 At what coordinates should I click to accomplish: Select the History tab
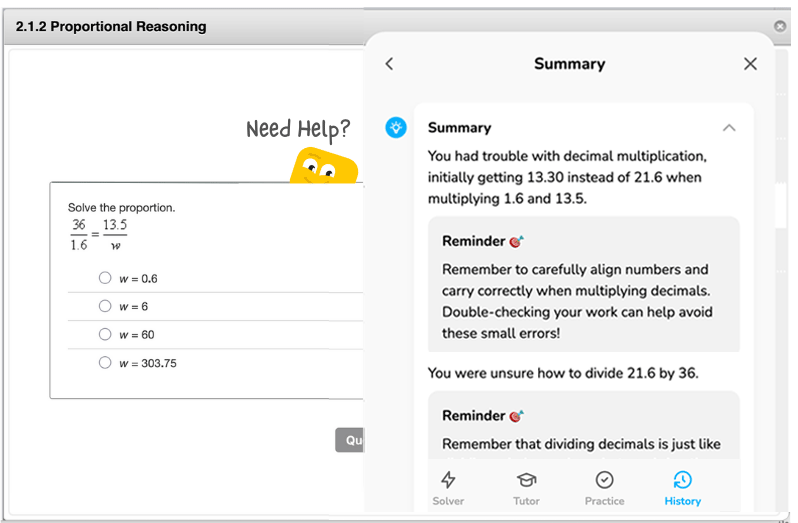[682, 488]
